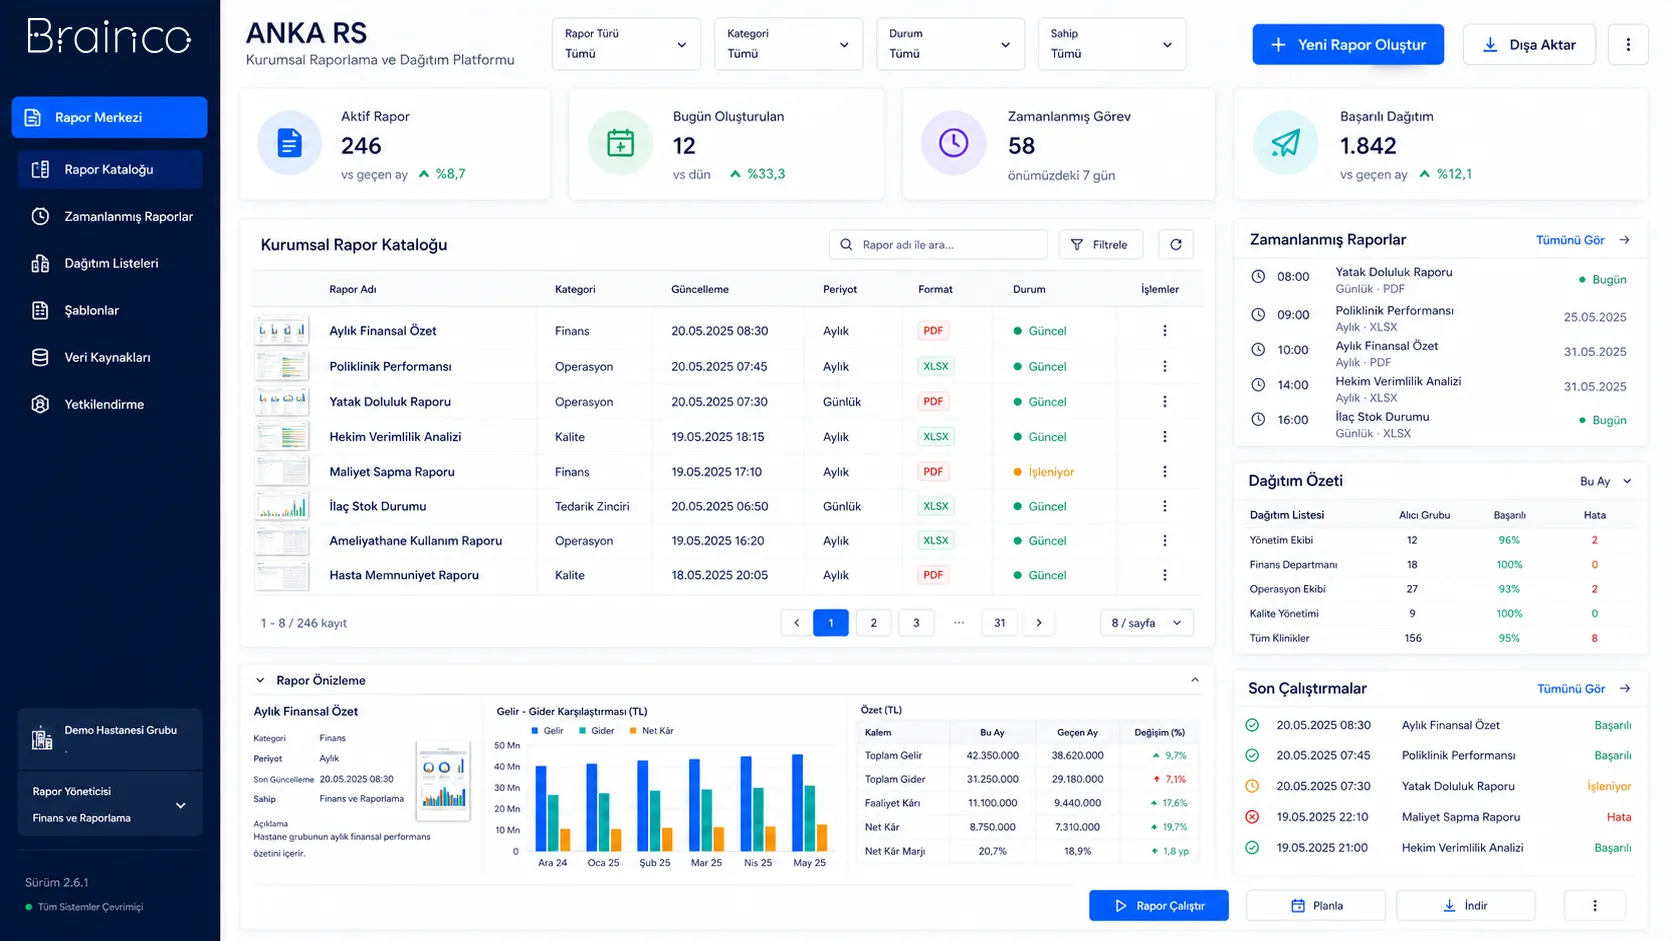Screen dimensions: 1672x941
Task: Open the Sahip filter dropdown
Action: coord(1112,44)
